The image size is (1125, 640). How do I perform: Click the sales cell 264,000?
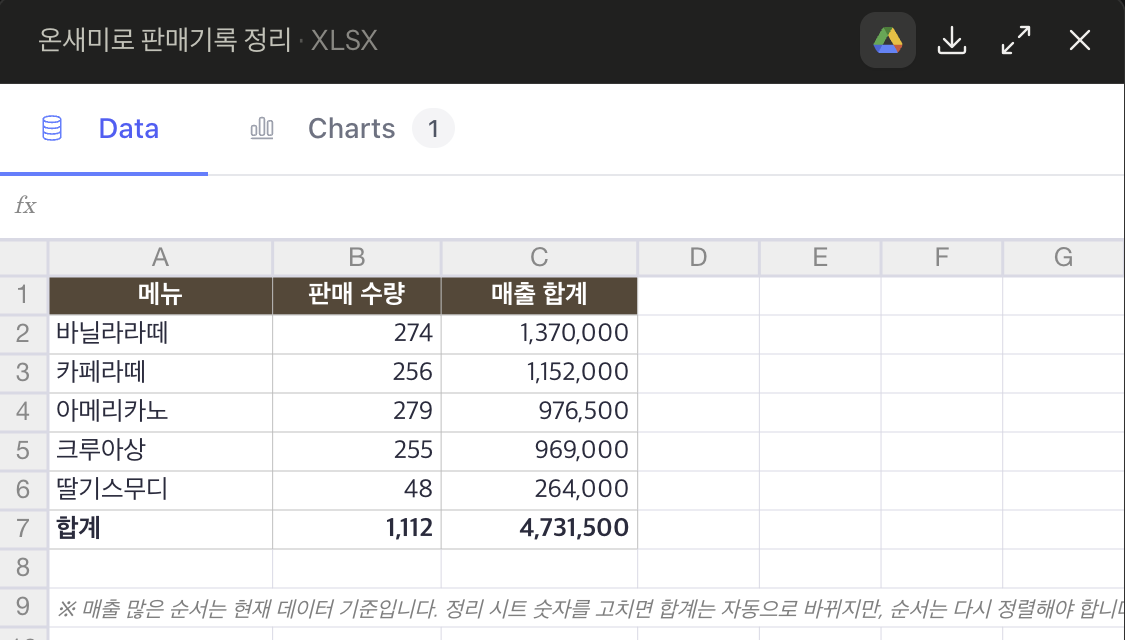point(539,489)
